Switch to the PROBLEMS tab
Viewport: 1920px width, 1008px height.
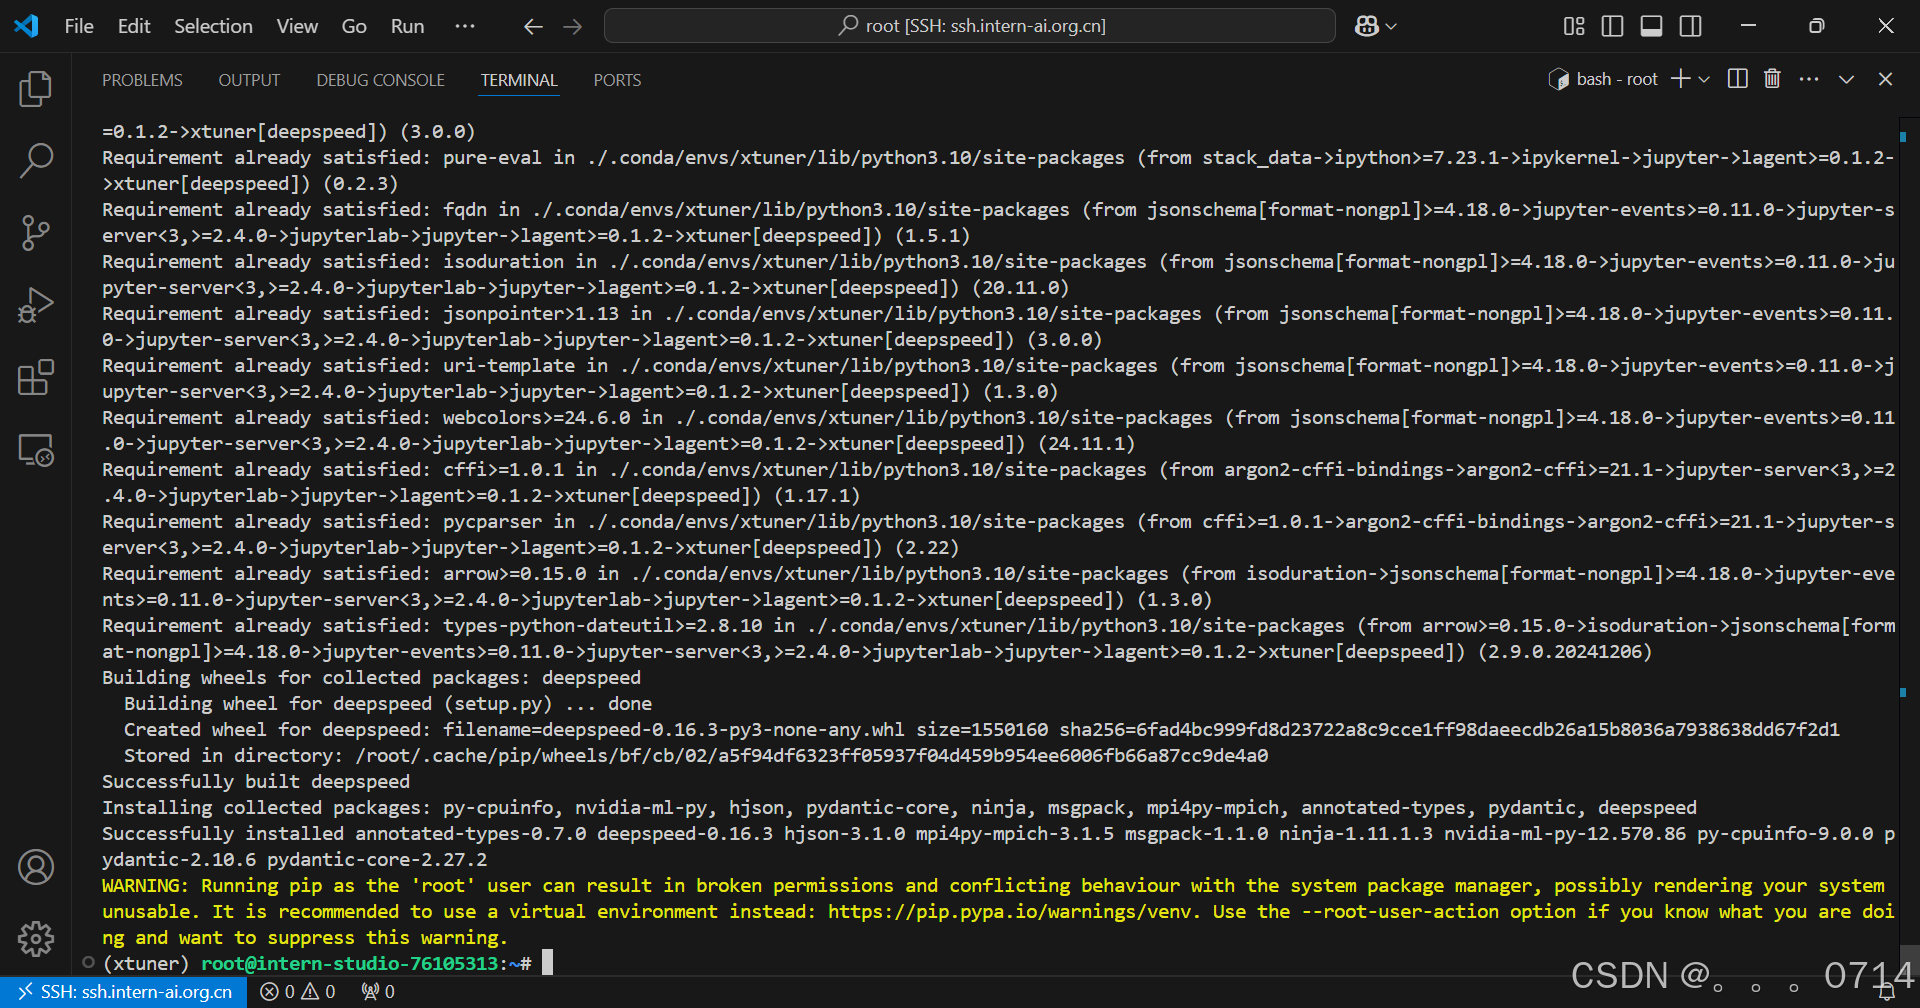[x=142, y=80]
